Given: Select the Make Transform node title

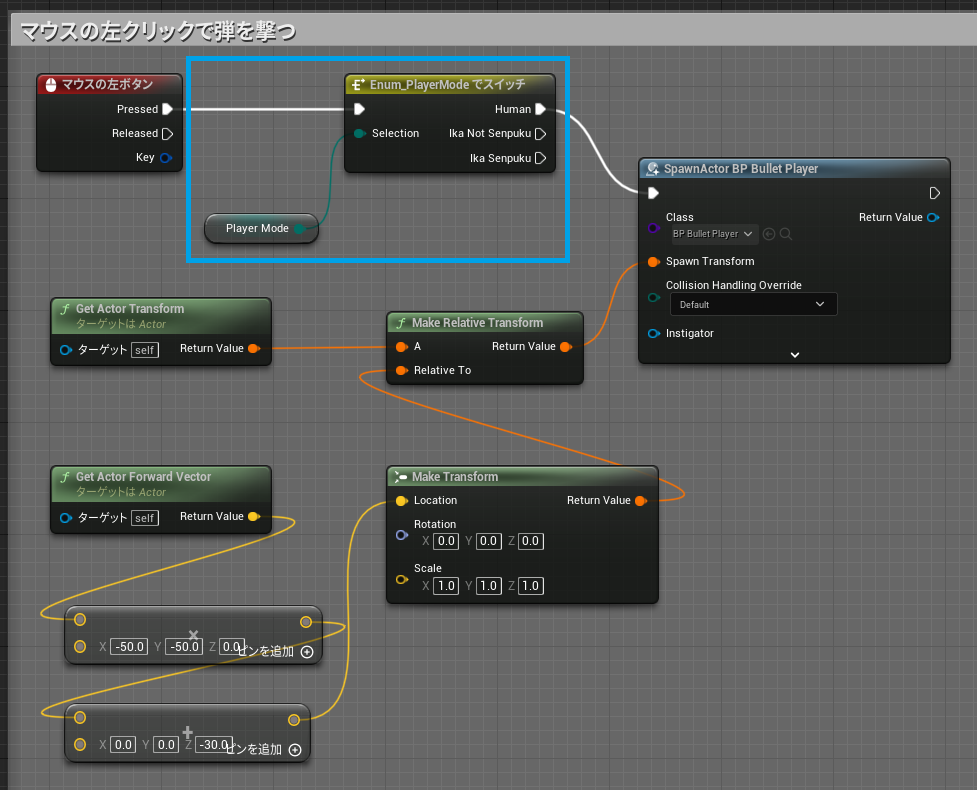Looking at the screenshot, I should [x=455, y=477].
